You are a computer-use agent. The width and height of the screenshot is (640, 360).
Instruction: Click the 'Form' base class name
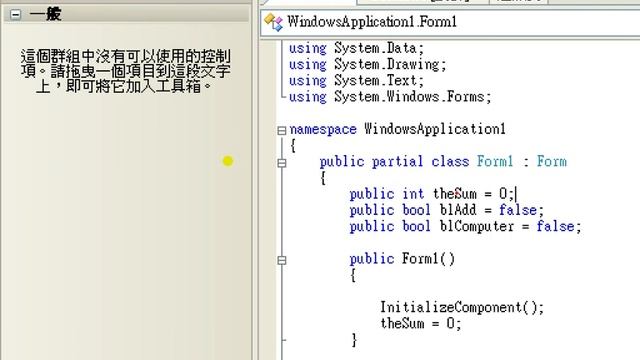[552, 161]
